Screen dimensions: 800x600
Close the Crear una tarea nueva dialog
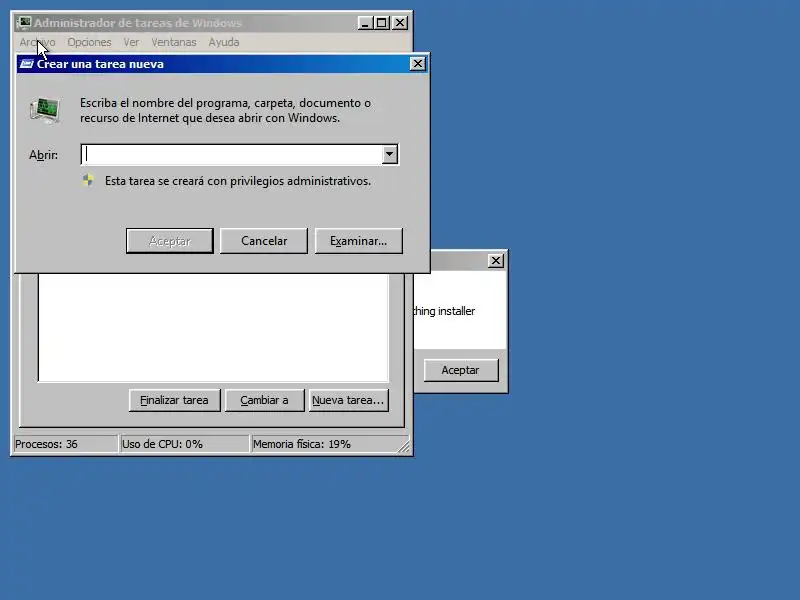pos(417,64)
